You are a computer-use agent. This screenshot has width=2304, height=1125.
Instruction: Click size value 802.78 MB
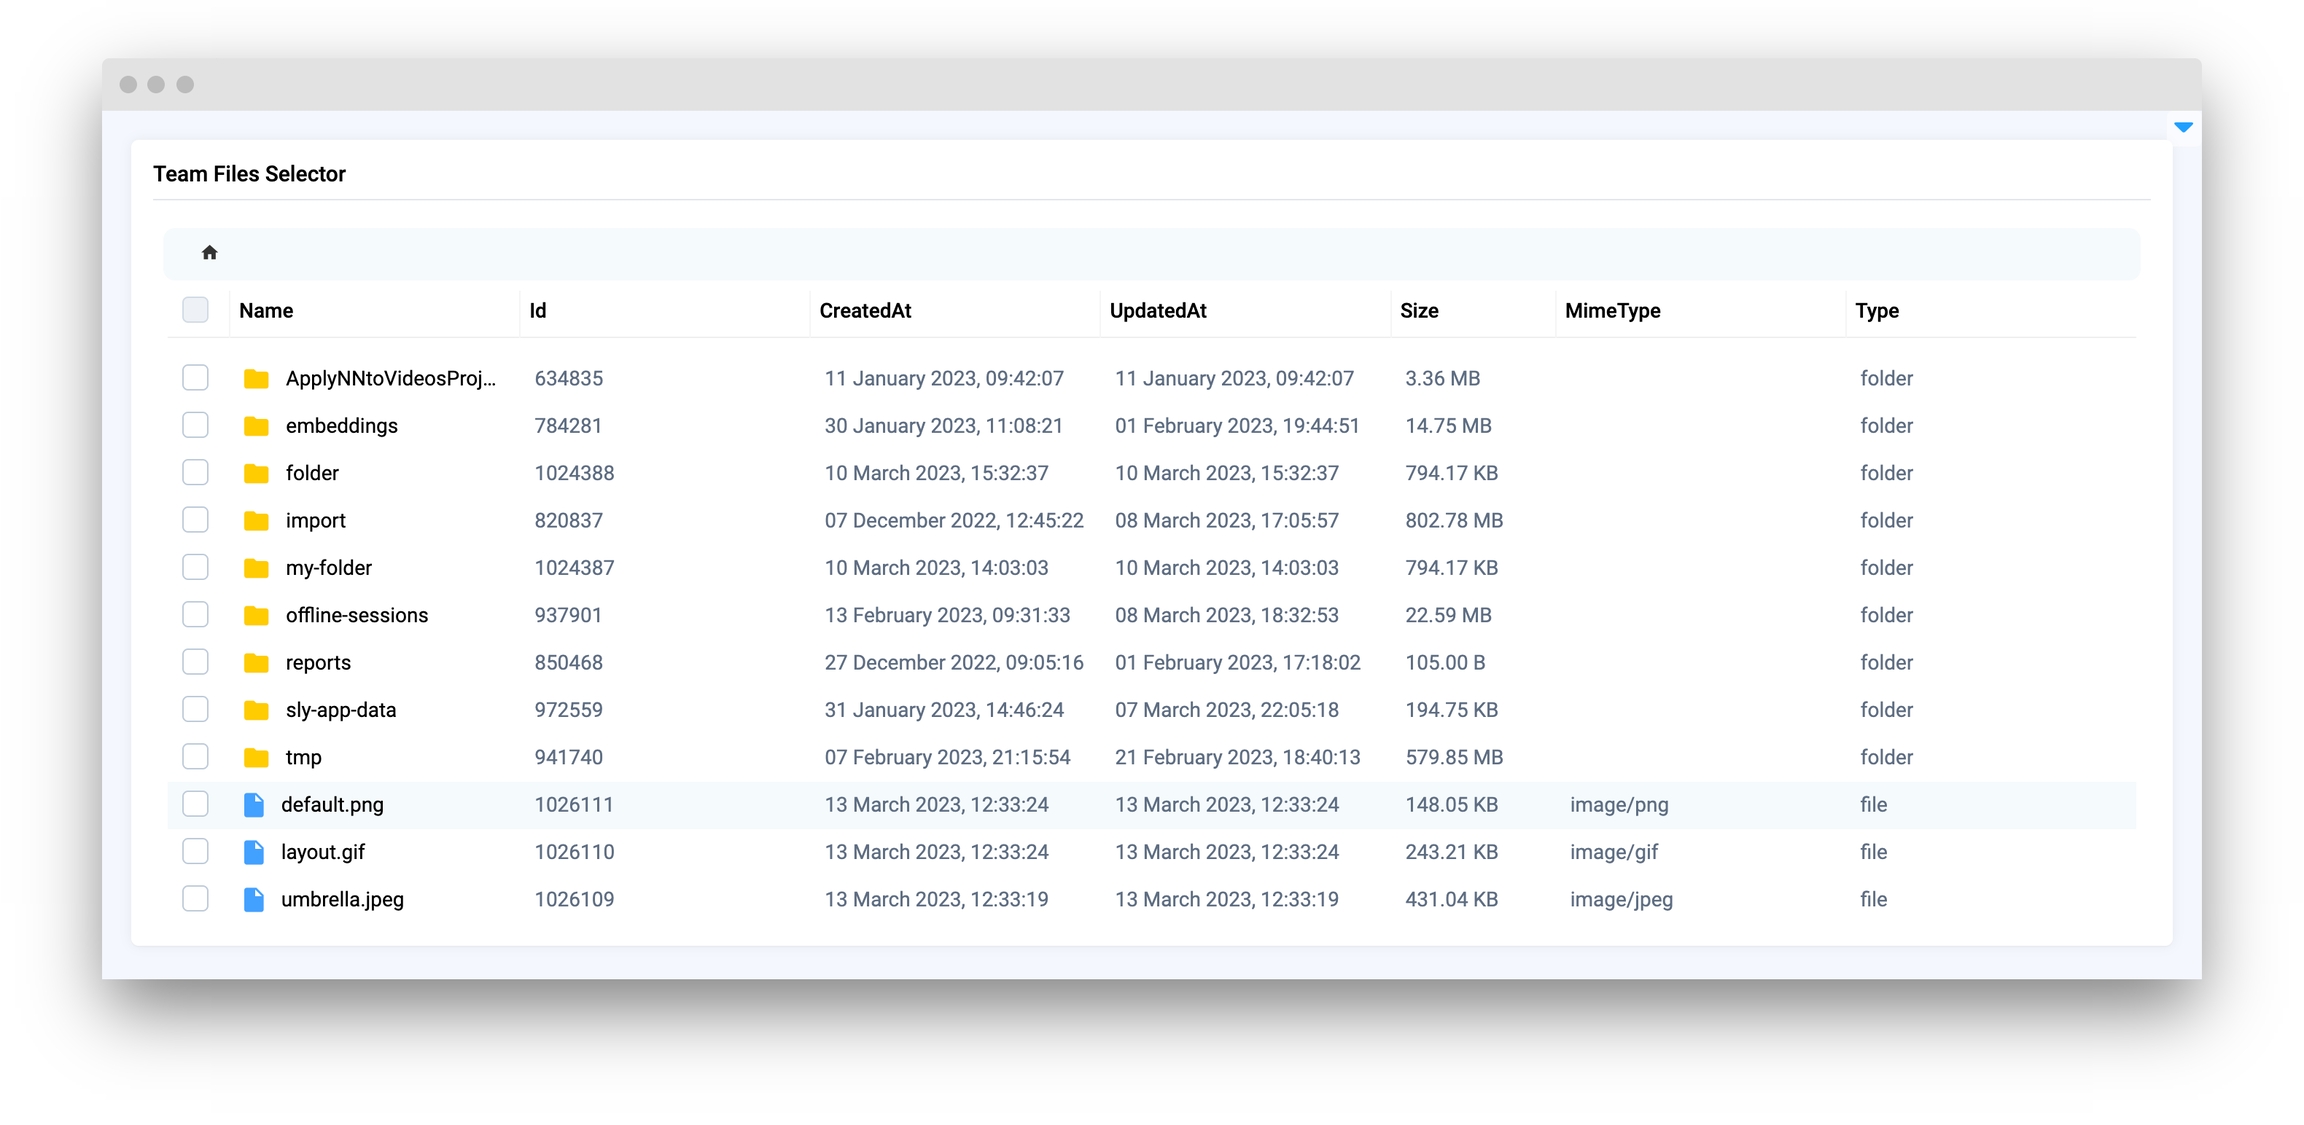point(1454,520)
